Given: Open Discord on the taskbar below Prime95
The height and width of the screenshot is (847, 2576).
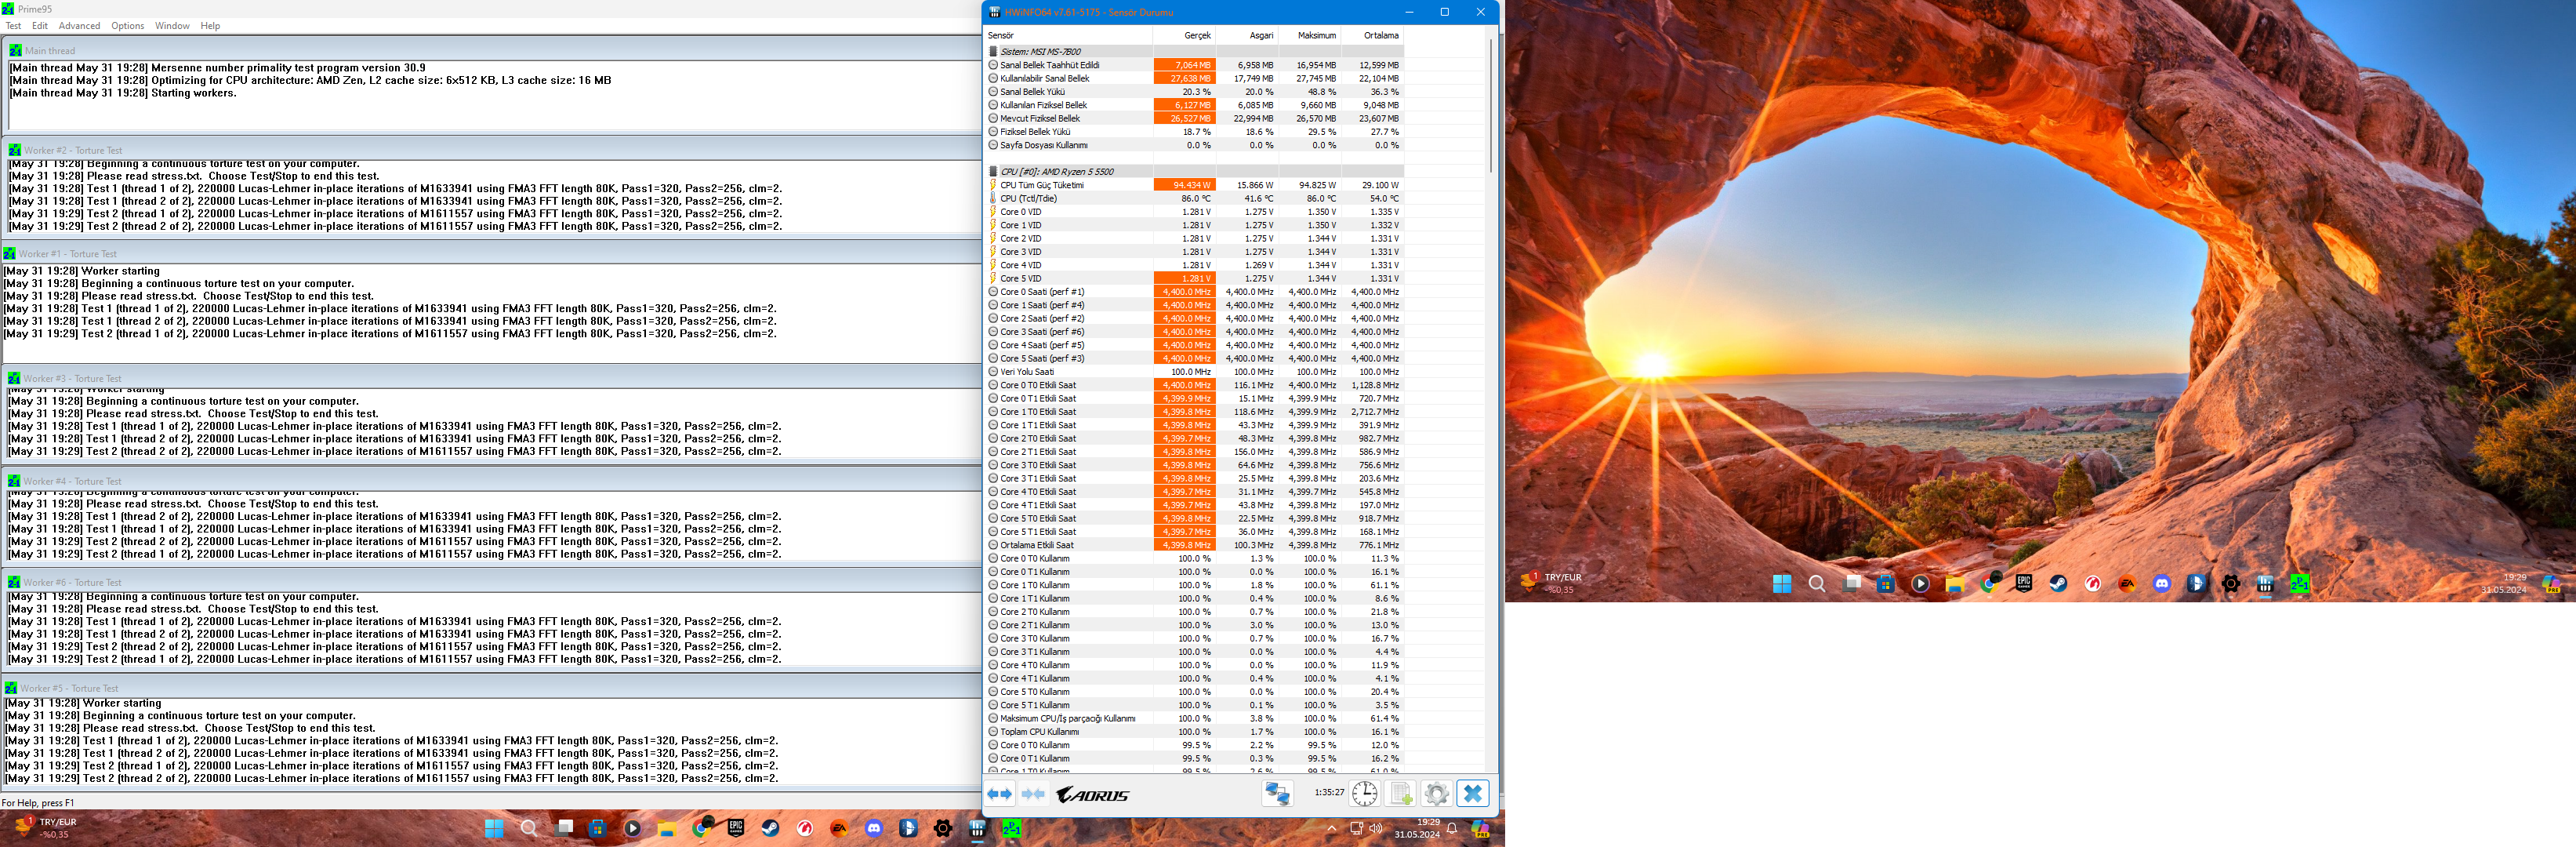Looking at the screenshot, I should [x=874, y=828].
